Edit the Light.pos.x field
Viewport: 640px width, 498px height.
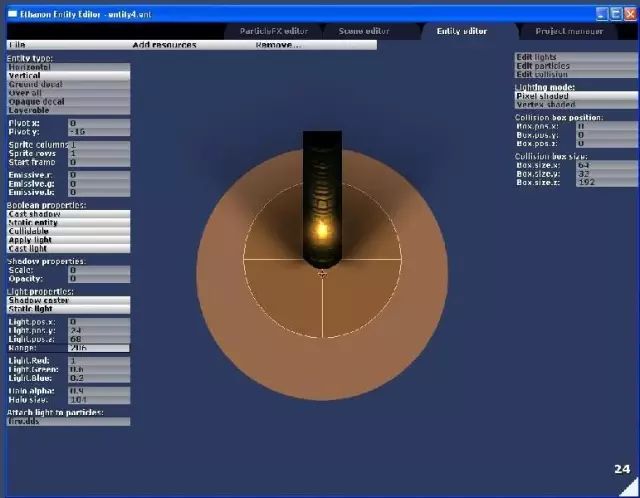tap(99, 322)
